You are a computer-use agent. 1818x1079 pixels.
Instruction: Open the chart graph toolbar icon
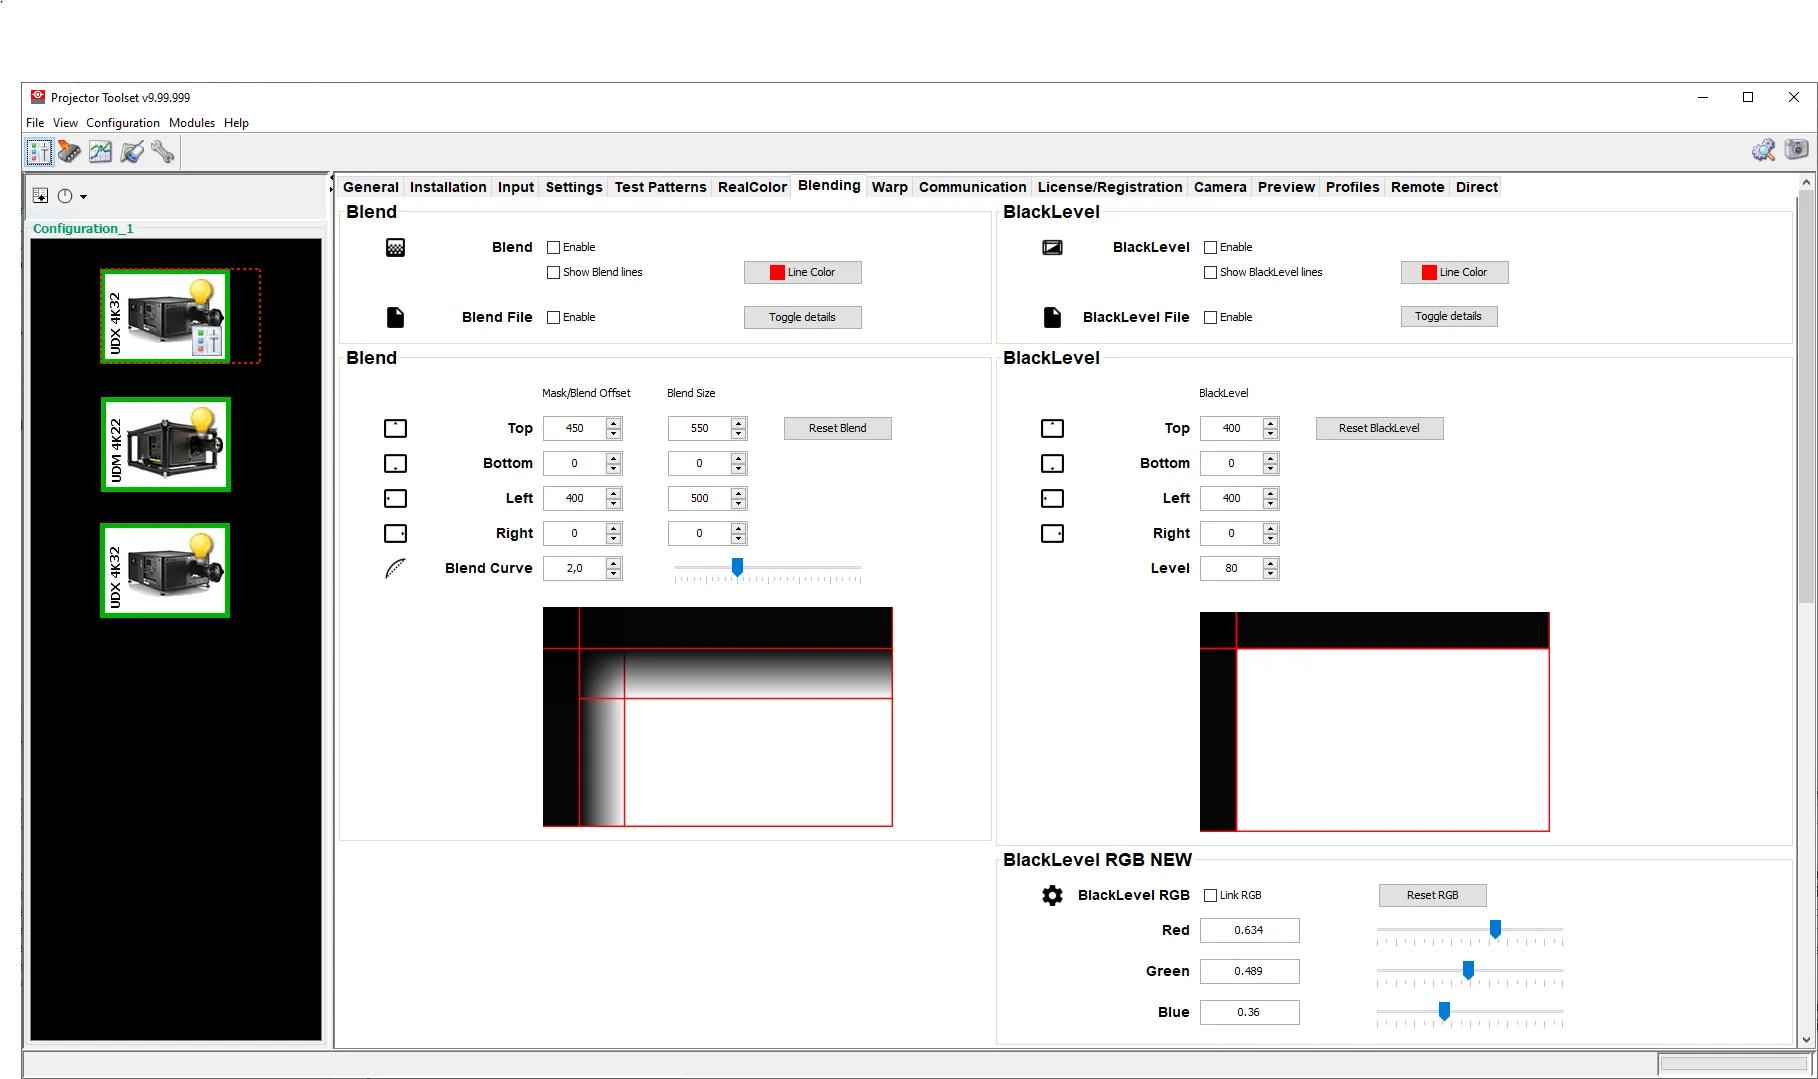(100, 152)
